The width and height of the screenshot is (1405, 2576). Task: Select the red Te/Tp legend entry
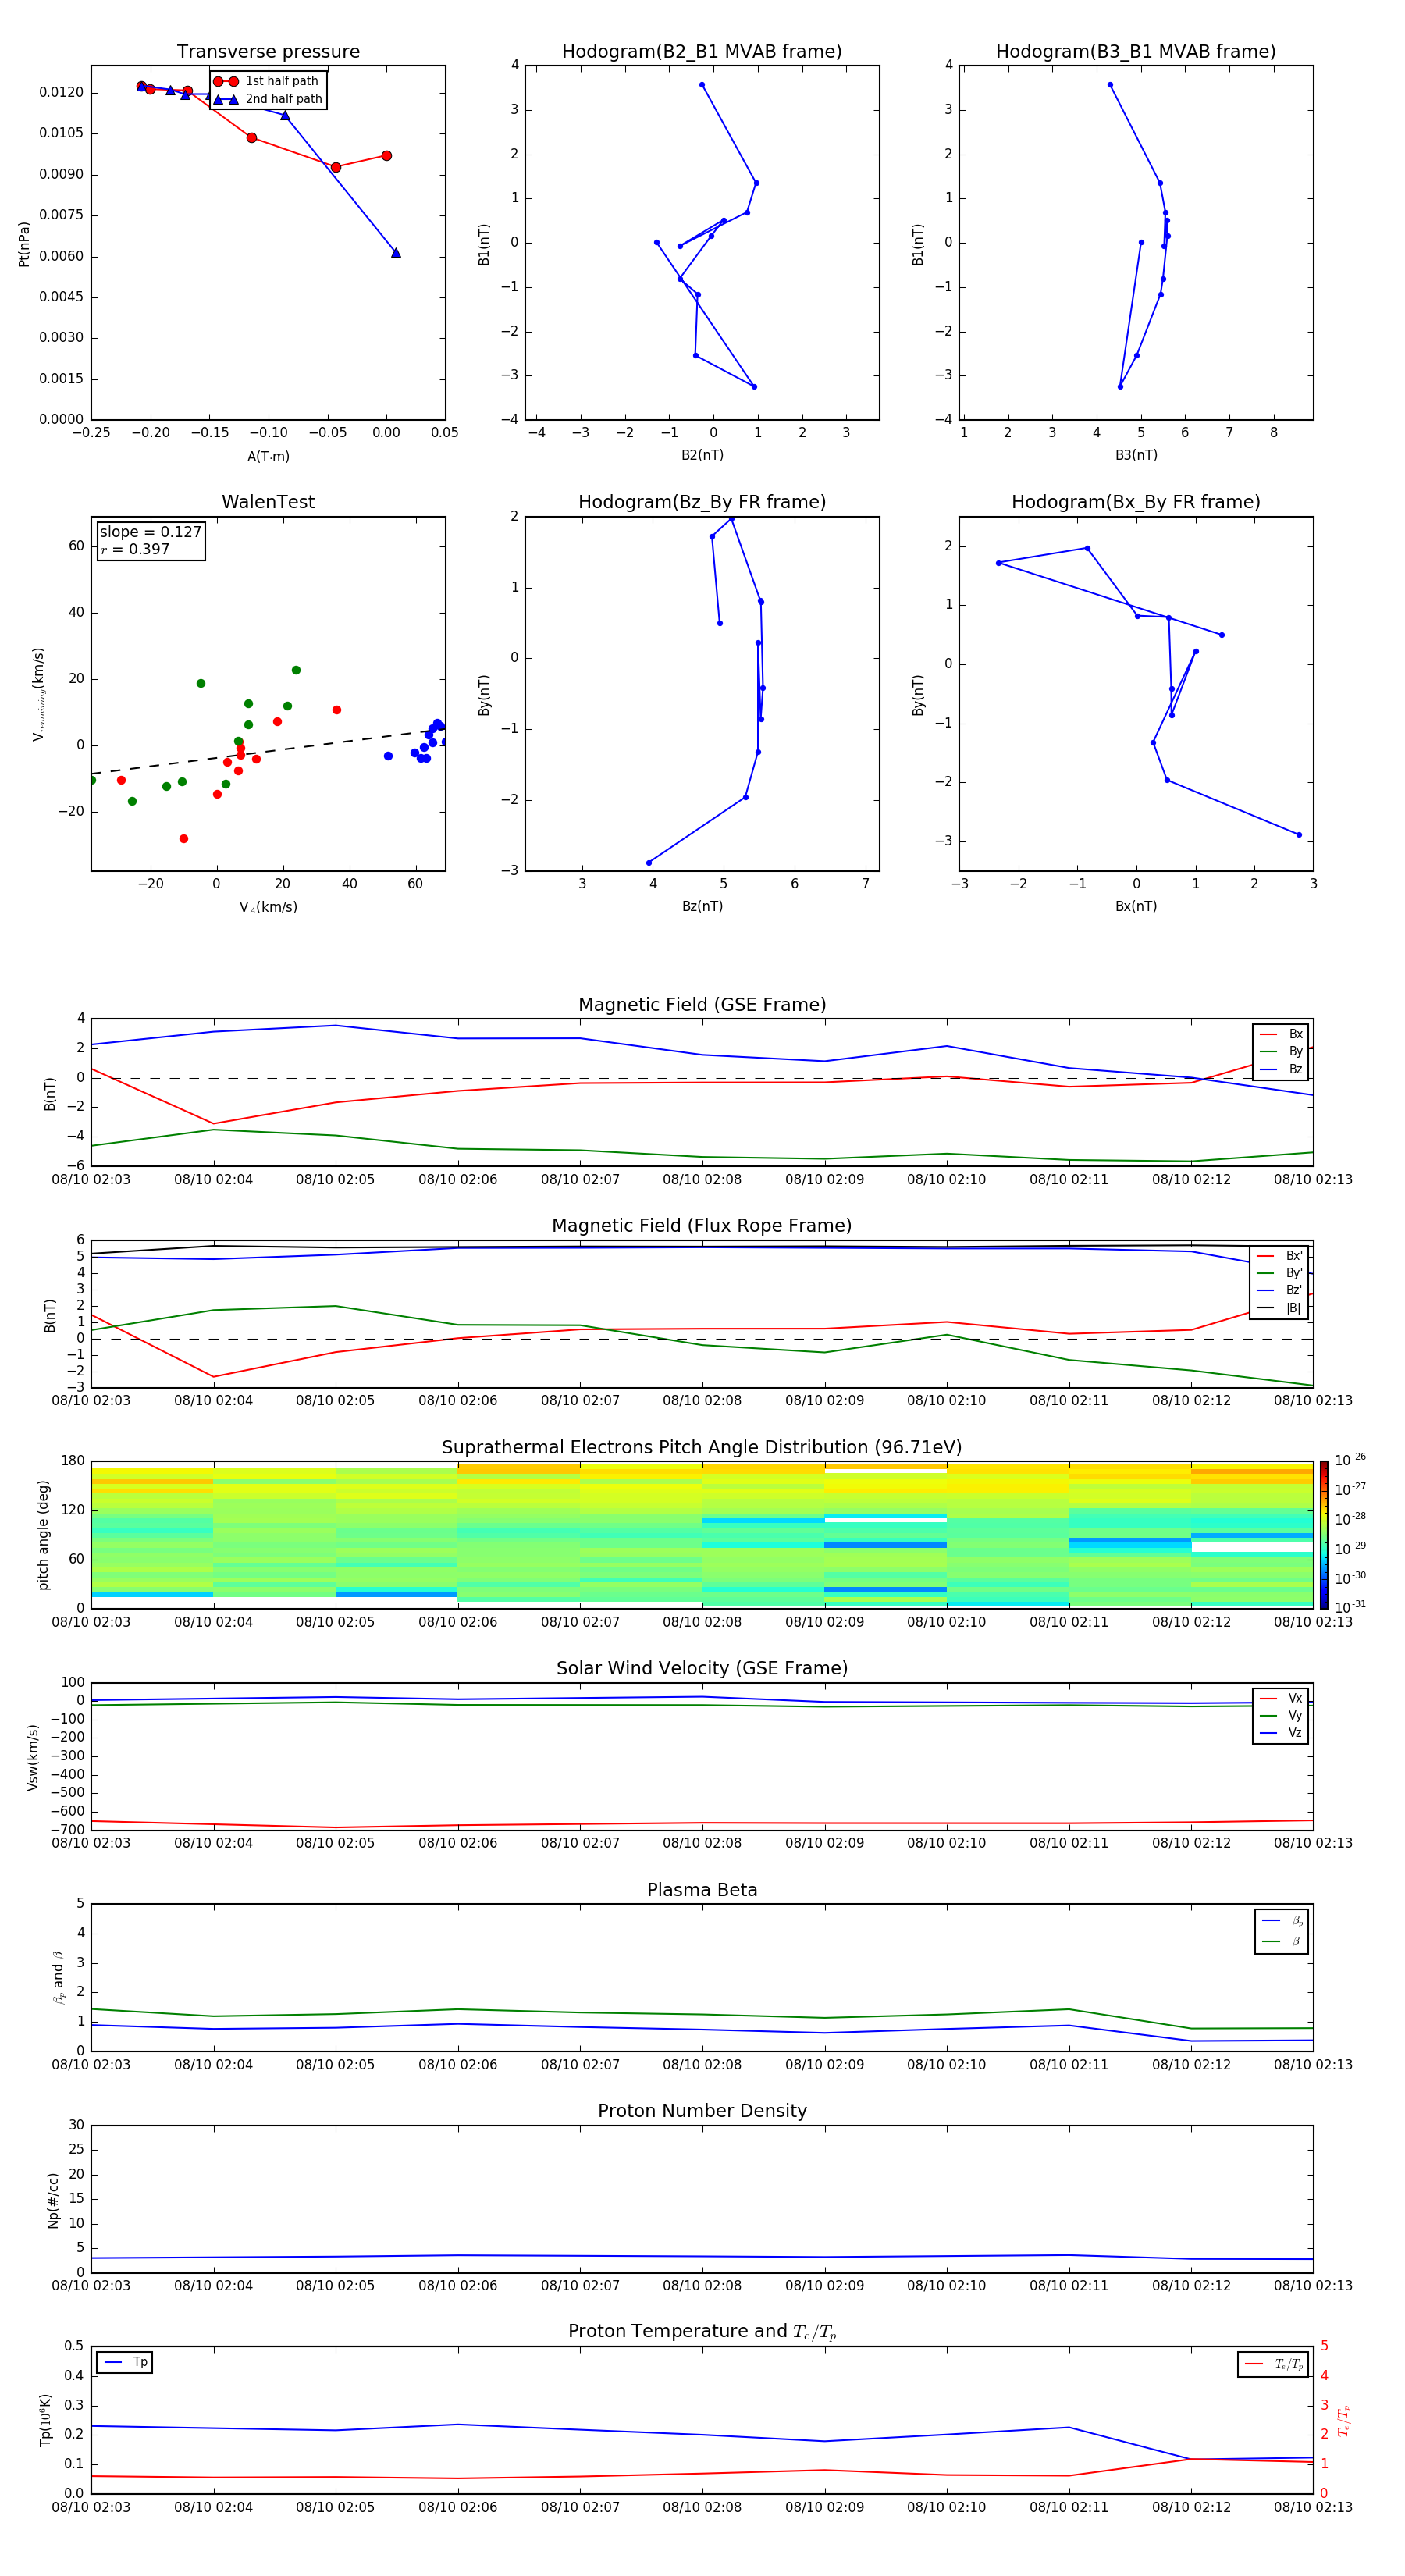coord(1273,2365)
